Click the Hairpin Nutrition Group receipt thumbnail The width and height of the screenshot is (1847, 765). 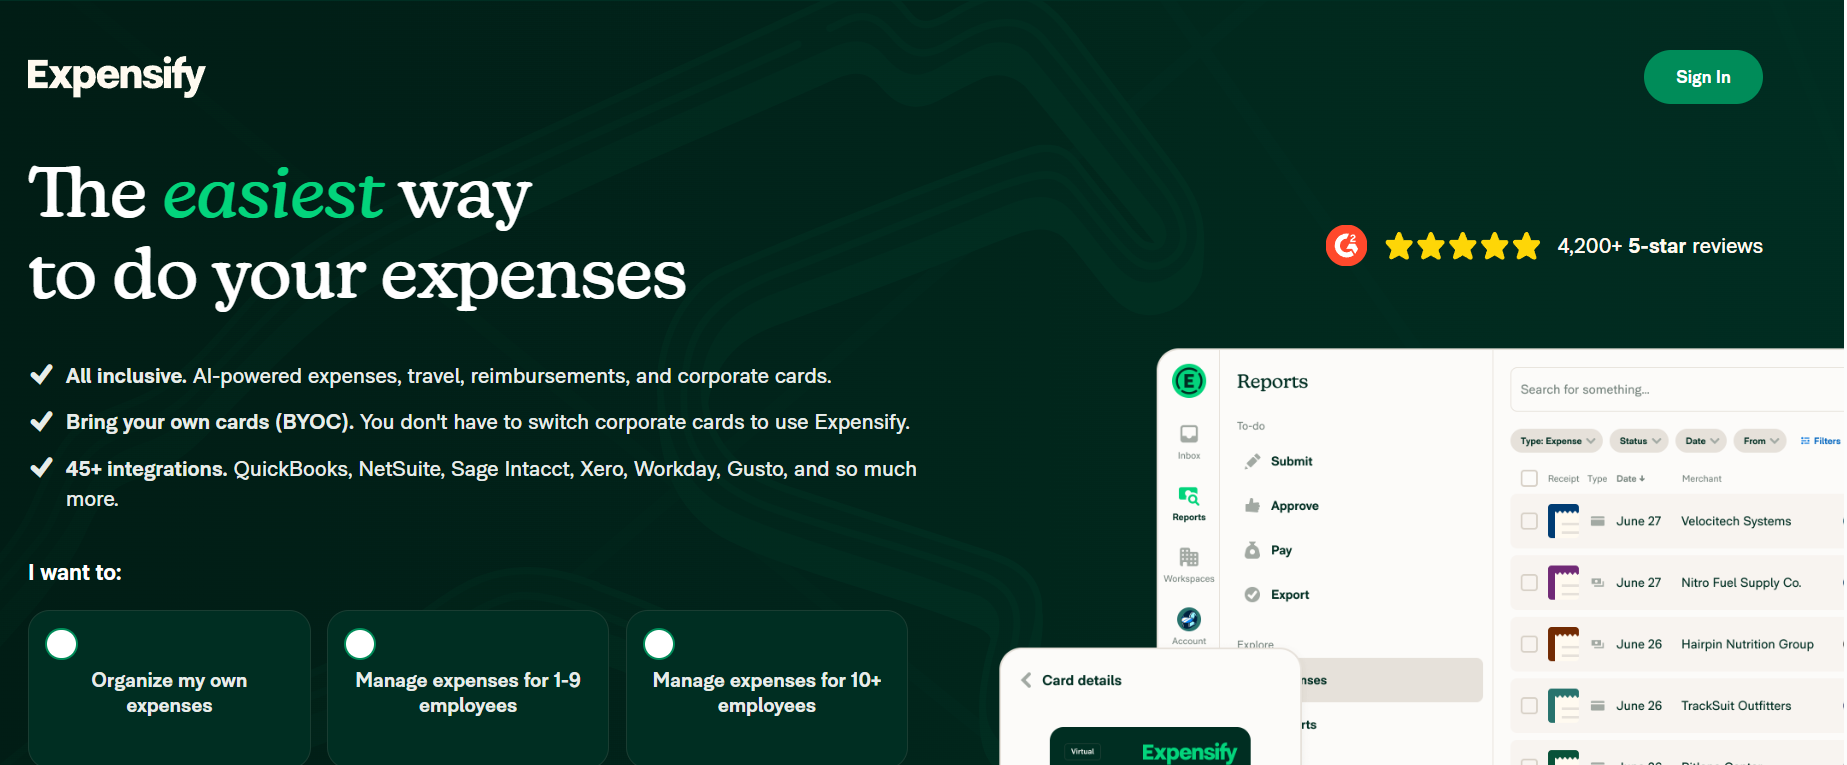click(x=1564, y=644)
